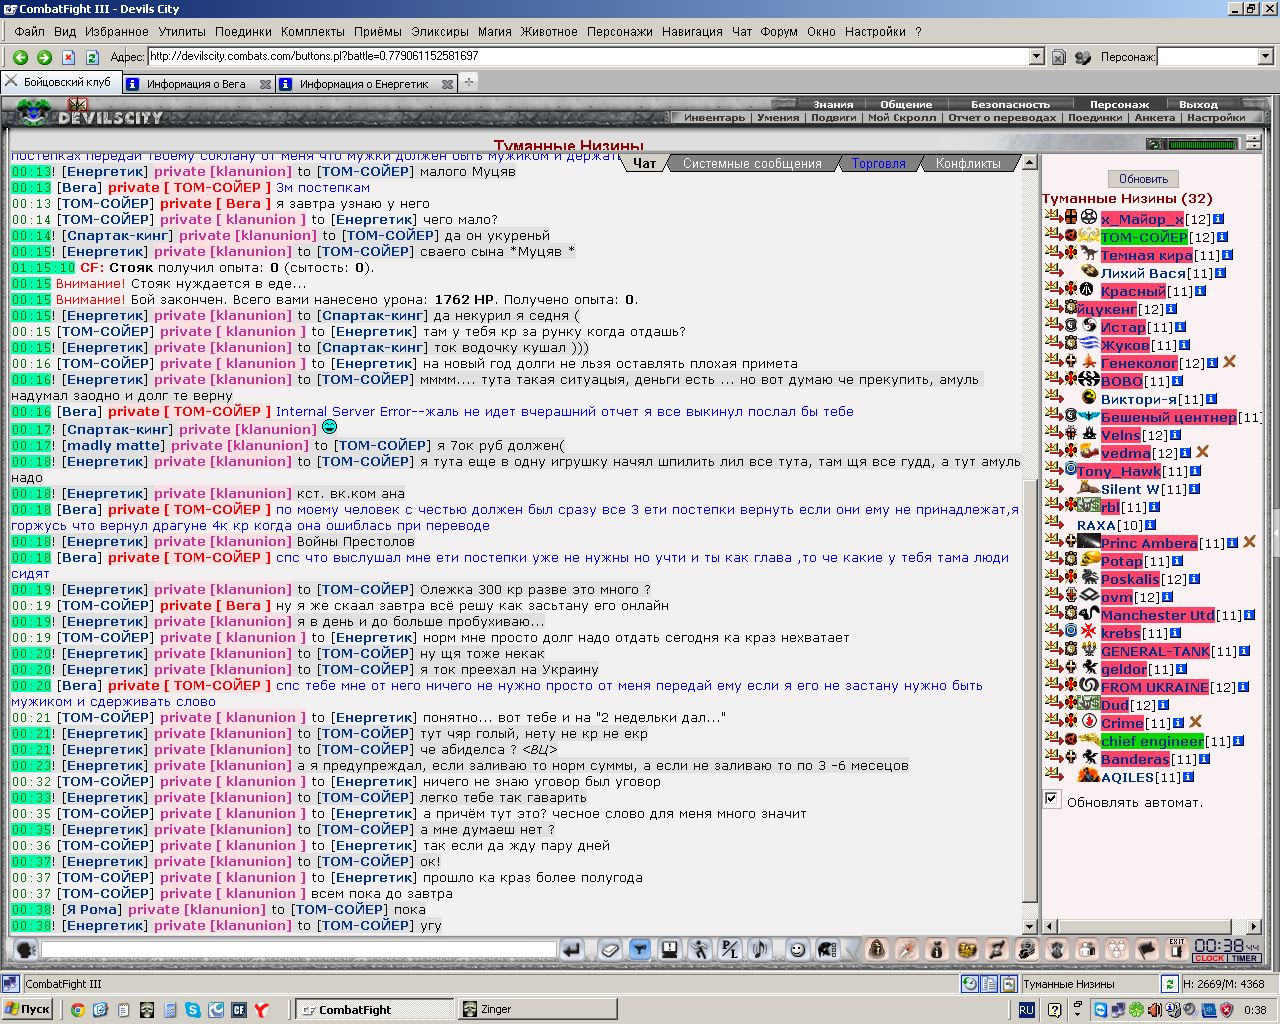Open the Инвентарь link
1280x1024 pixels.
pos(714,118)
